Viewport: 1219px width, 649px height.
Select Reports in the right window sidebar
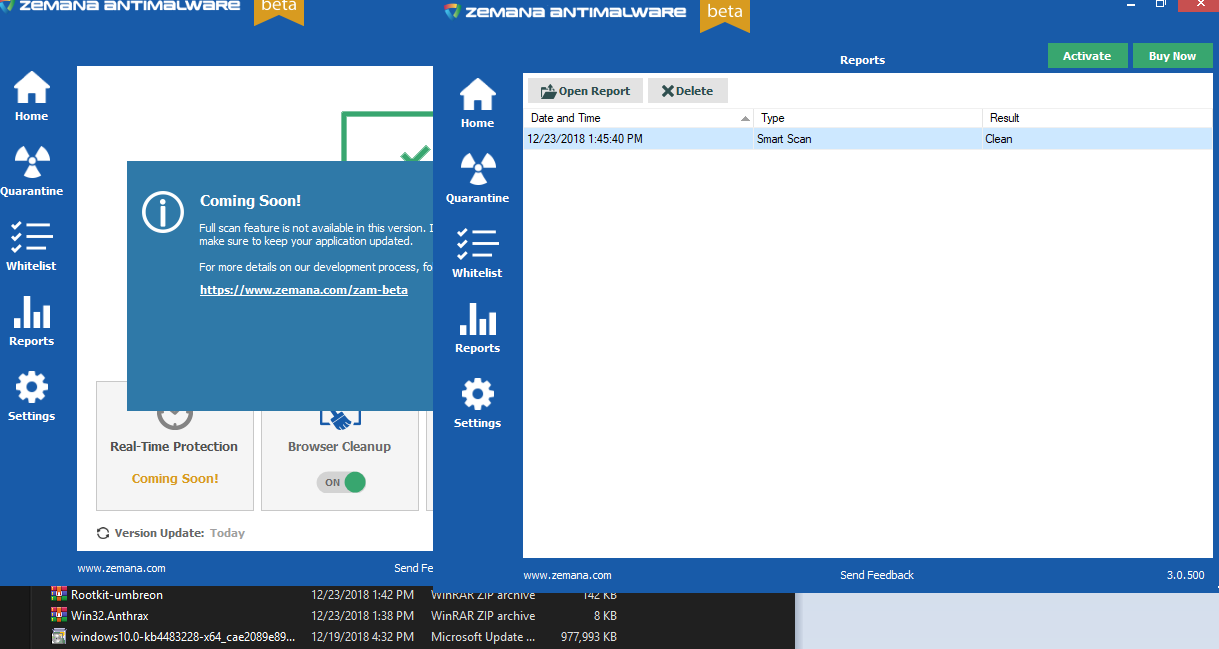tap(477, 328)
